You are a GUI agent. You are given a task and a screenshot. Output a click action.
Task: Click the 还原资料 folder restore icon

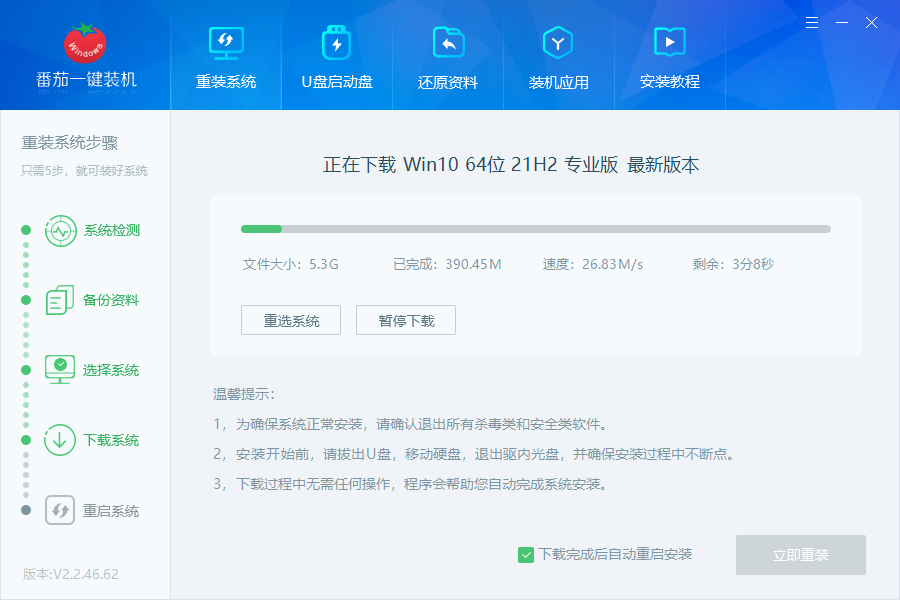(448, 42)
